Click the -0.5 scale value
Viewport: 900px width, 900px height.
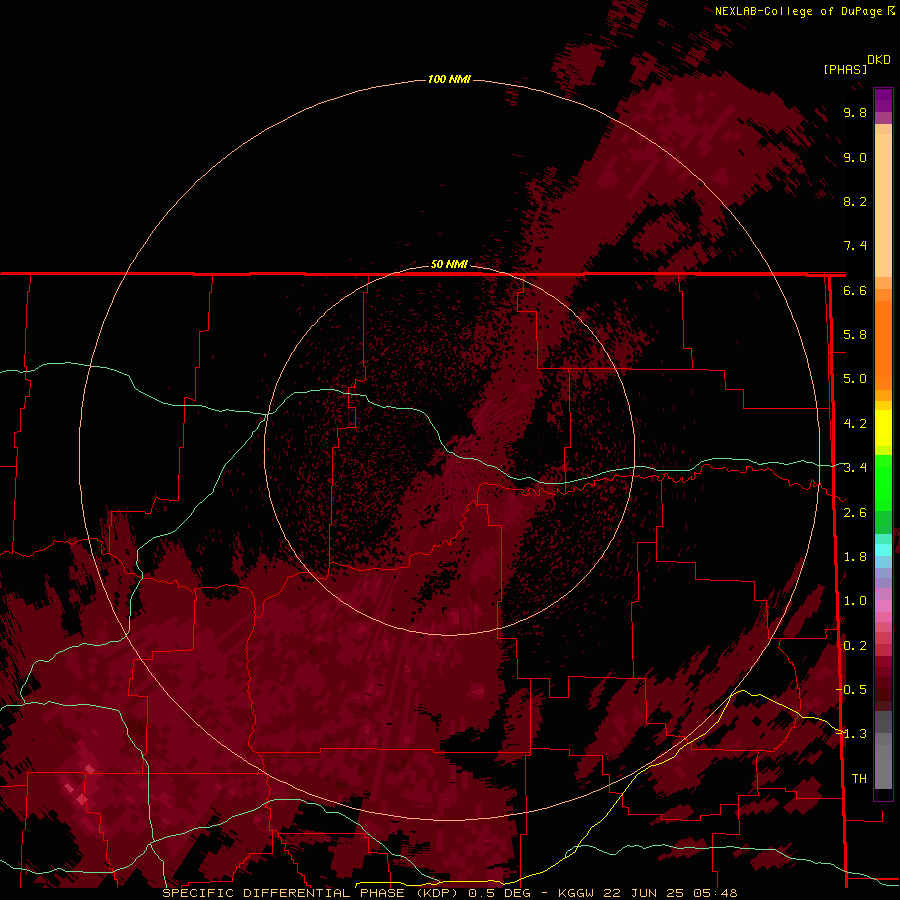tap(851, 690)
